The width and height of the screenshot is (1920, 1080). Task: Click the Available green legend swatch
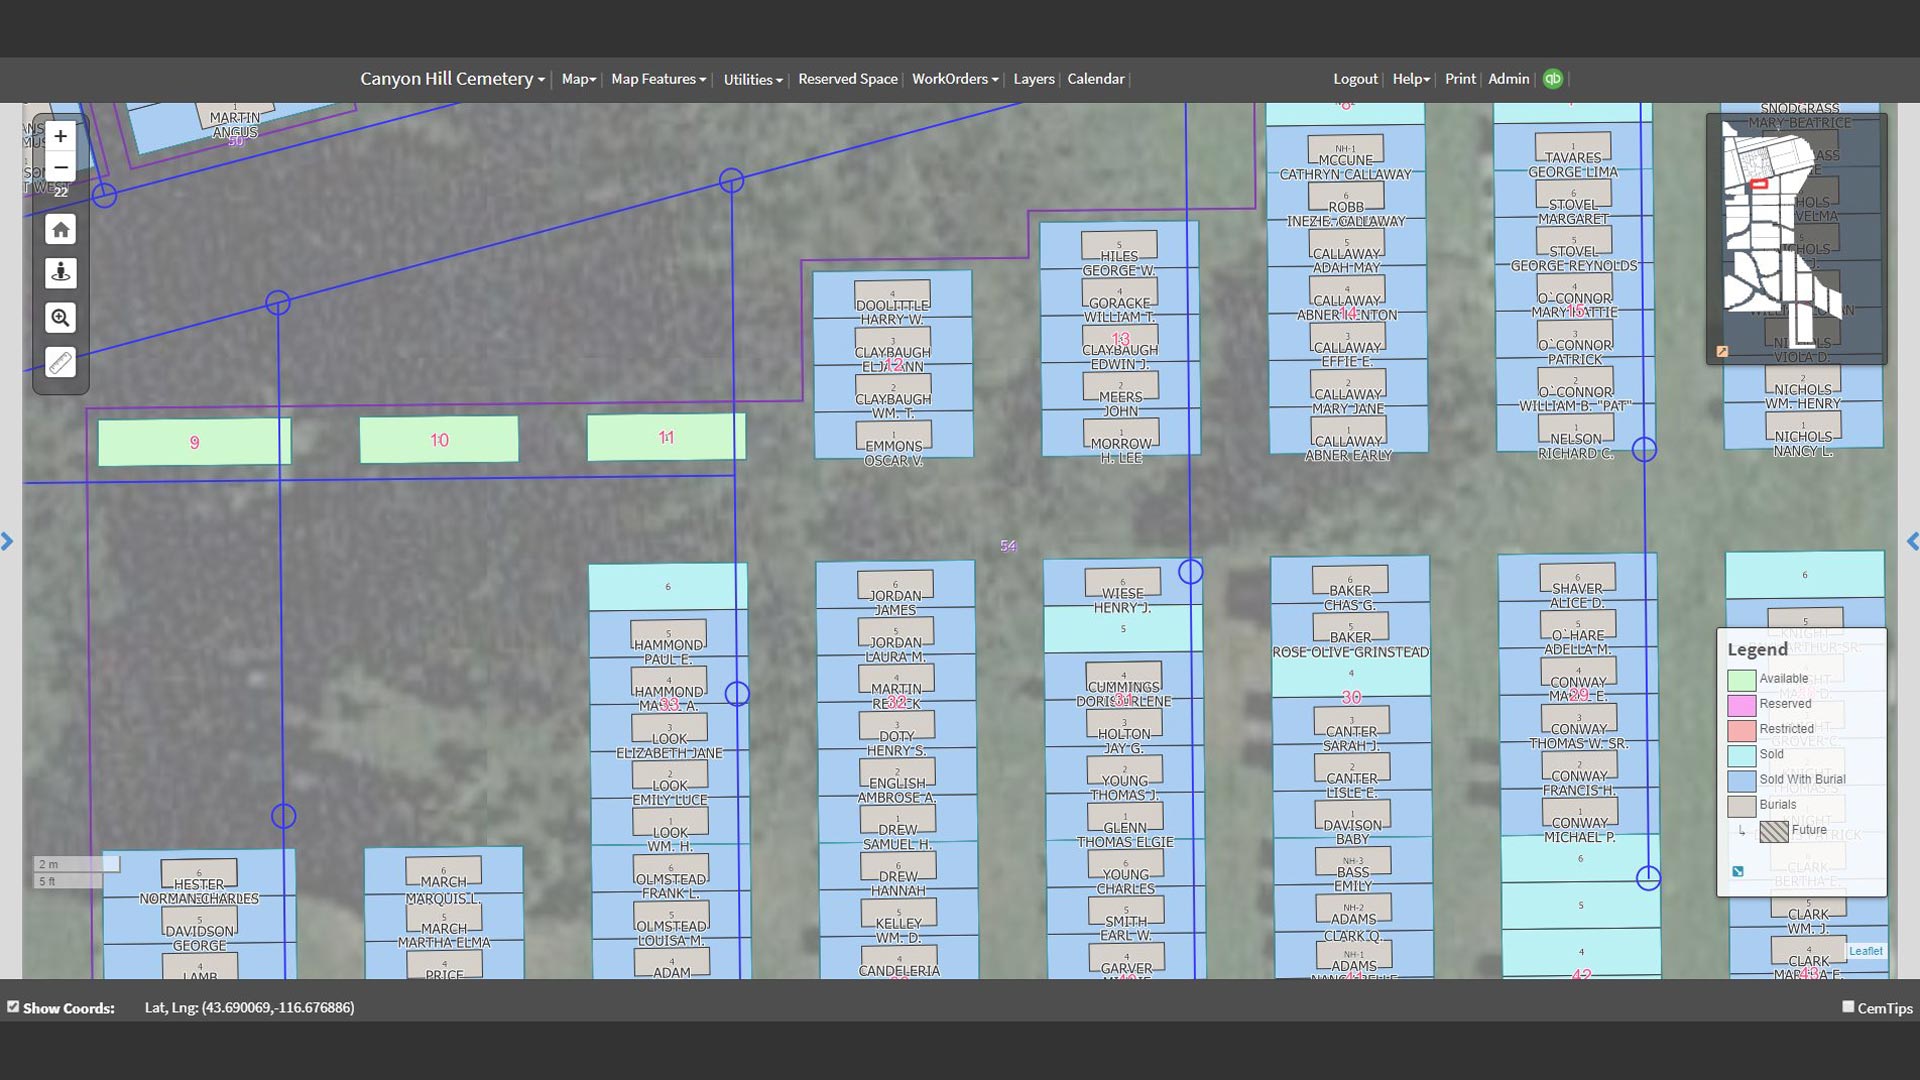click(x=1741, y=680)
